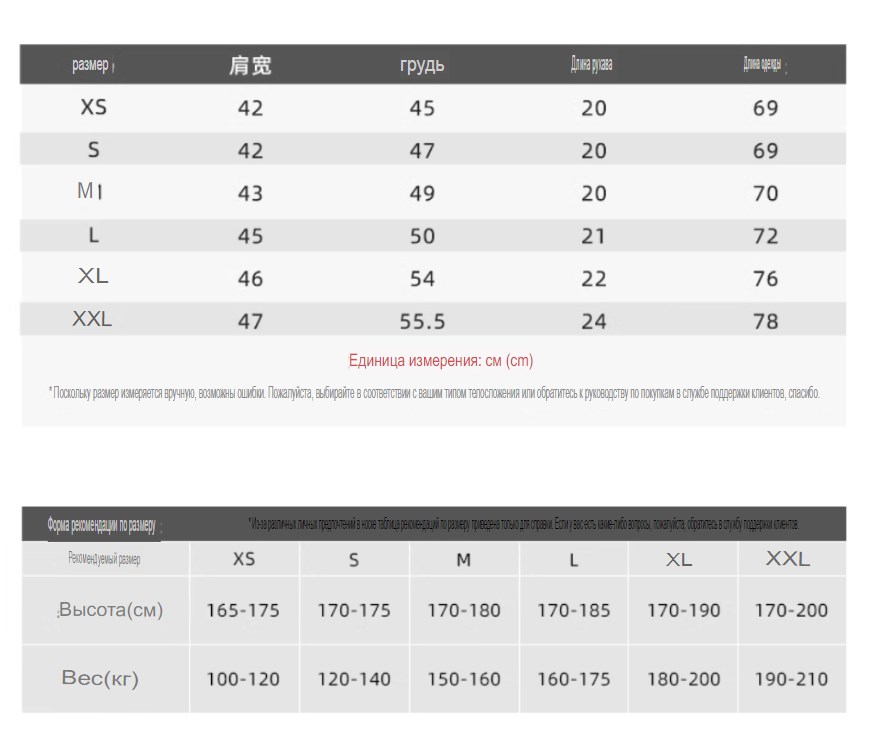Click the red Единица измерения text
Image resolution: width=874 pixels, height=730 pixels.
pos(440,361)
